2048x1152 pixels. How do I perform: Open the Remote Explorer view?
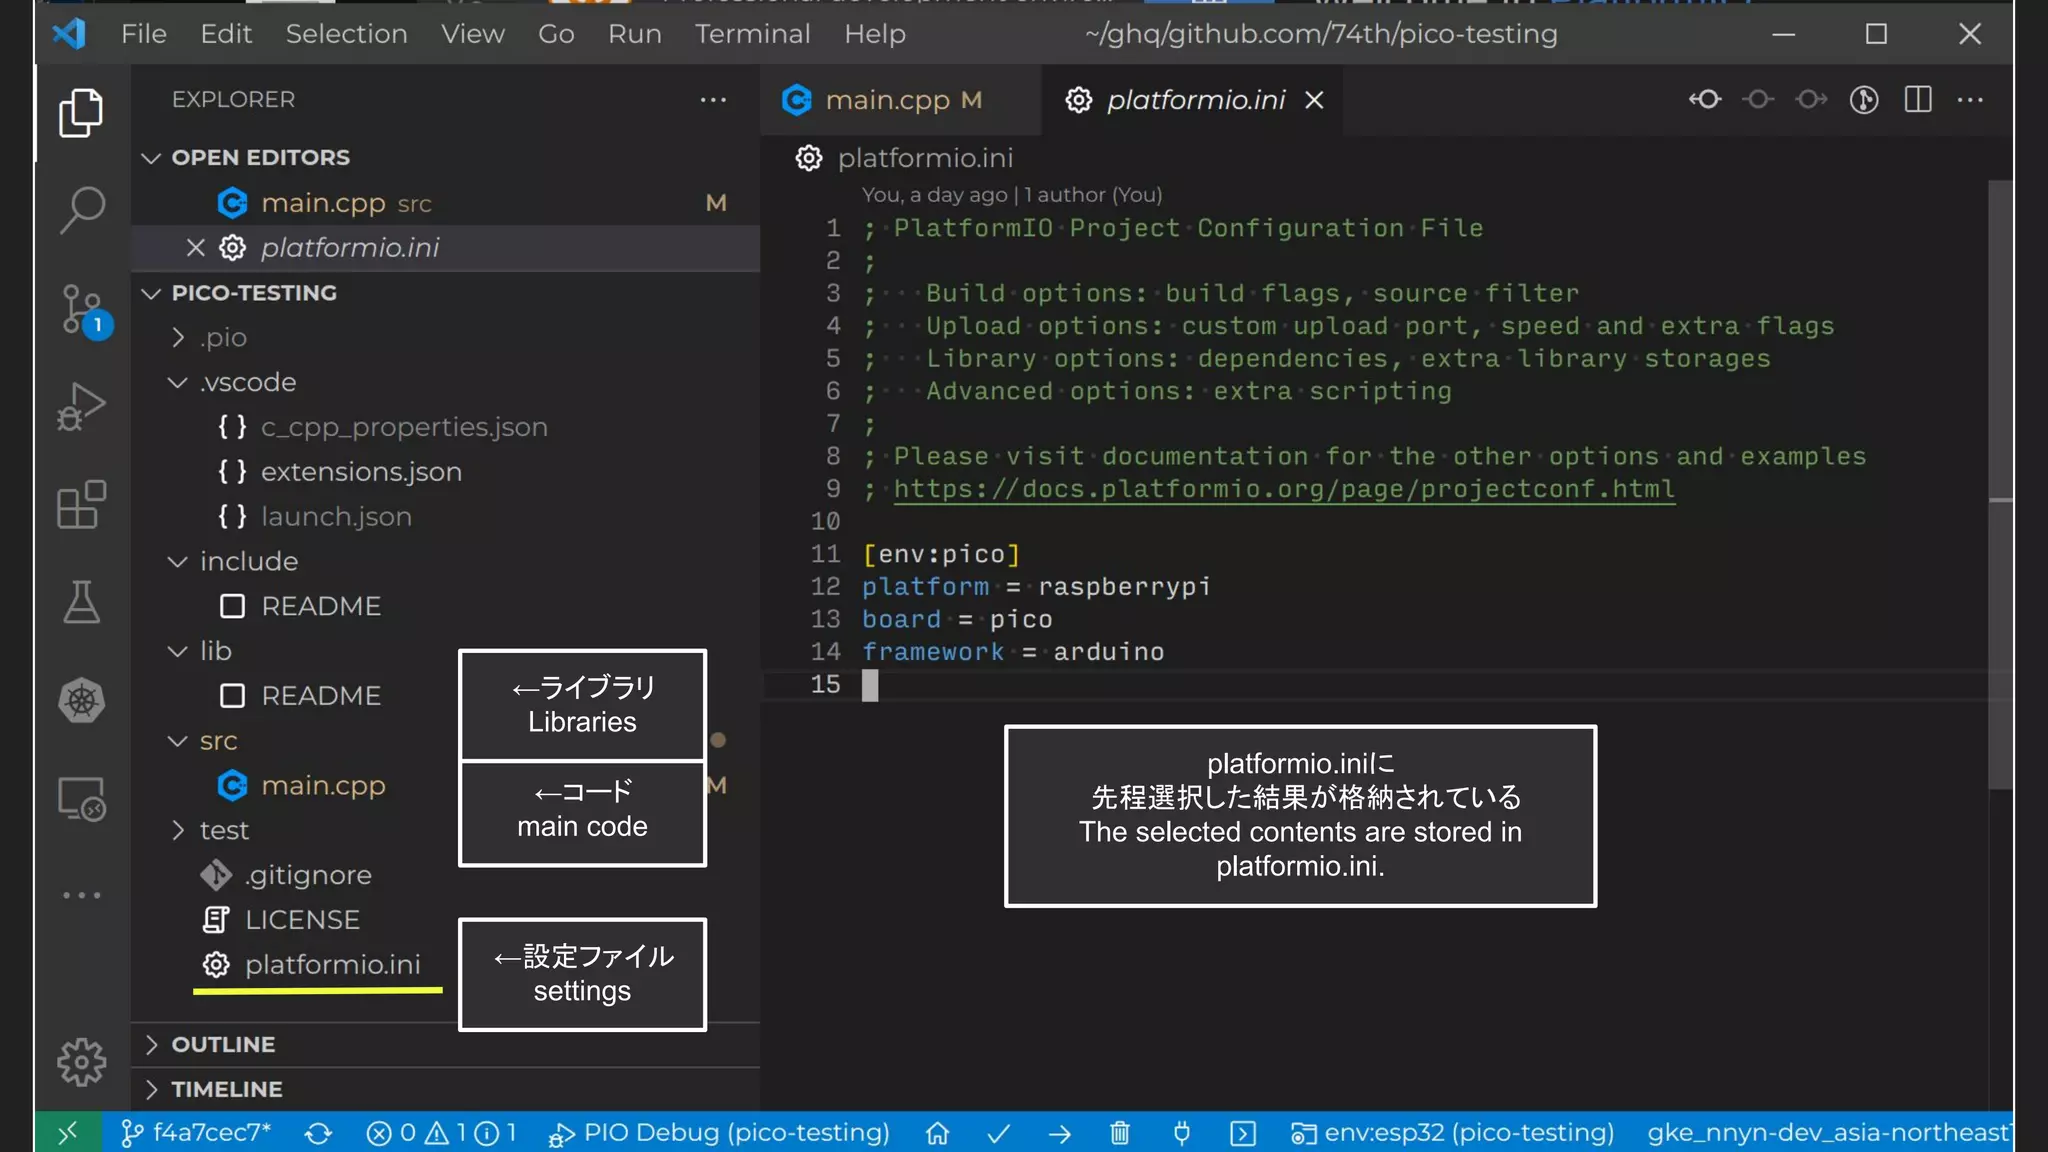81,799
